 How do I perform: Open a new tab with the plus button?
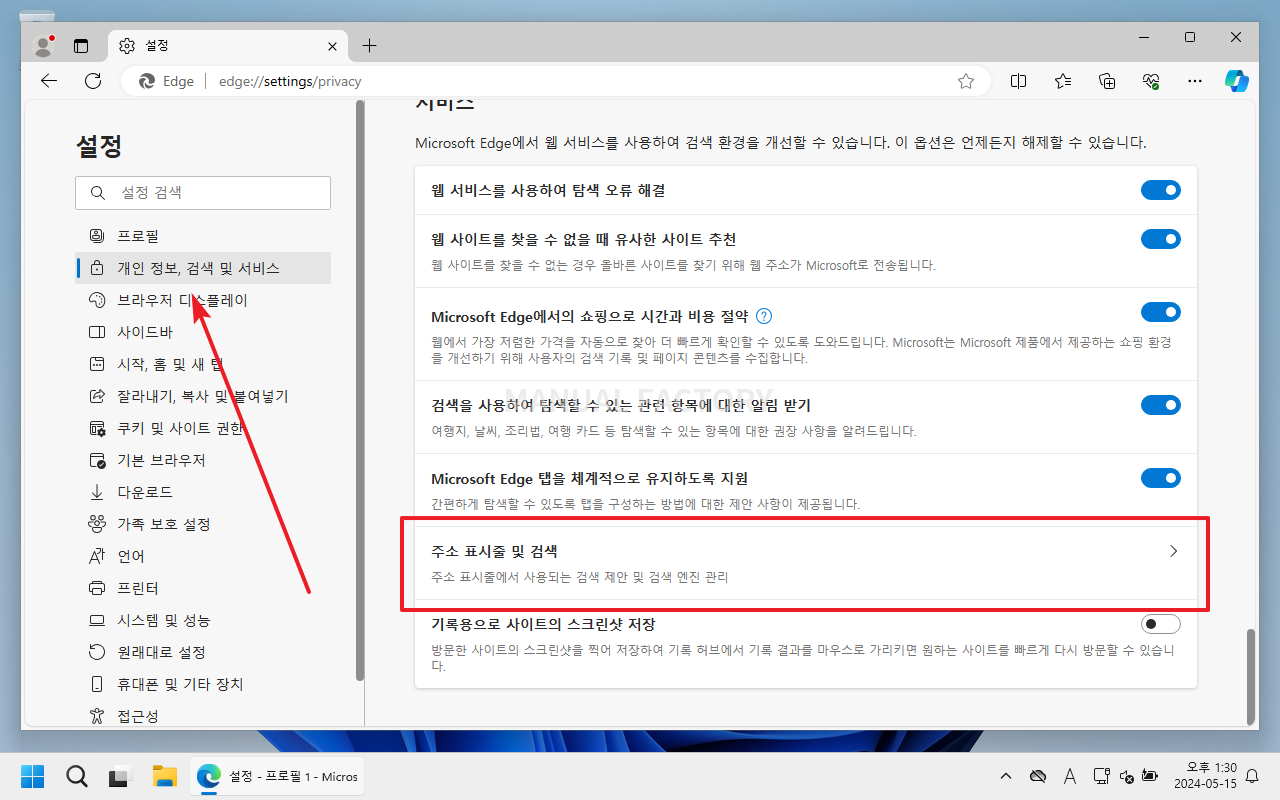coord(369,46)
